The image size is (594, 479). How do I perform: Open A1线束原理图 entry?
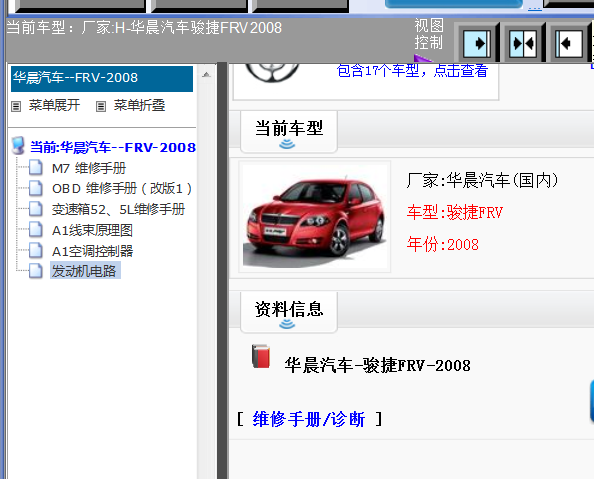coord(92,230)
